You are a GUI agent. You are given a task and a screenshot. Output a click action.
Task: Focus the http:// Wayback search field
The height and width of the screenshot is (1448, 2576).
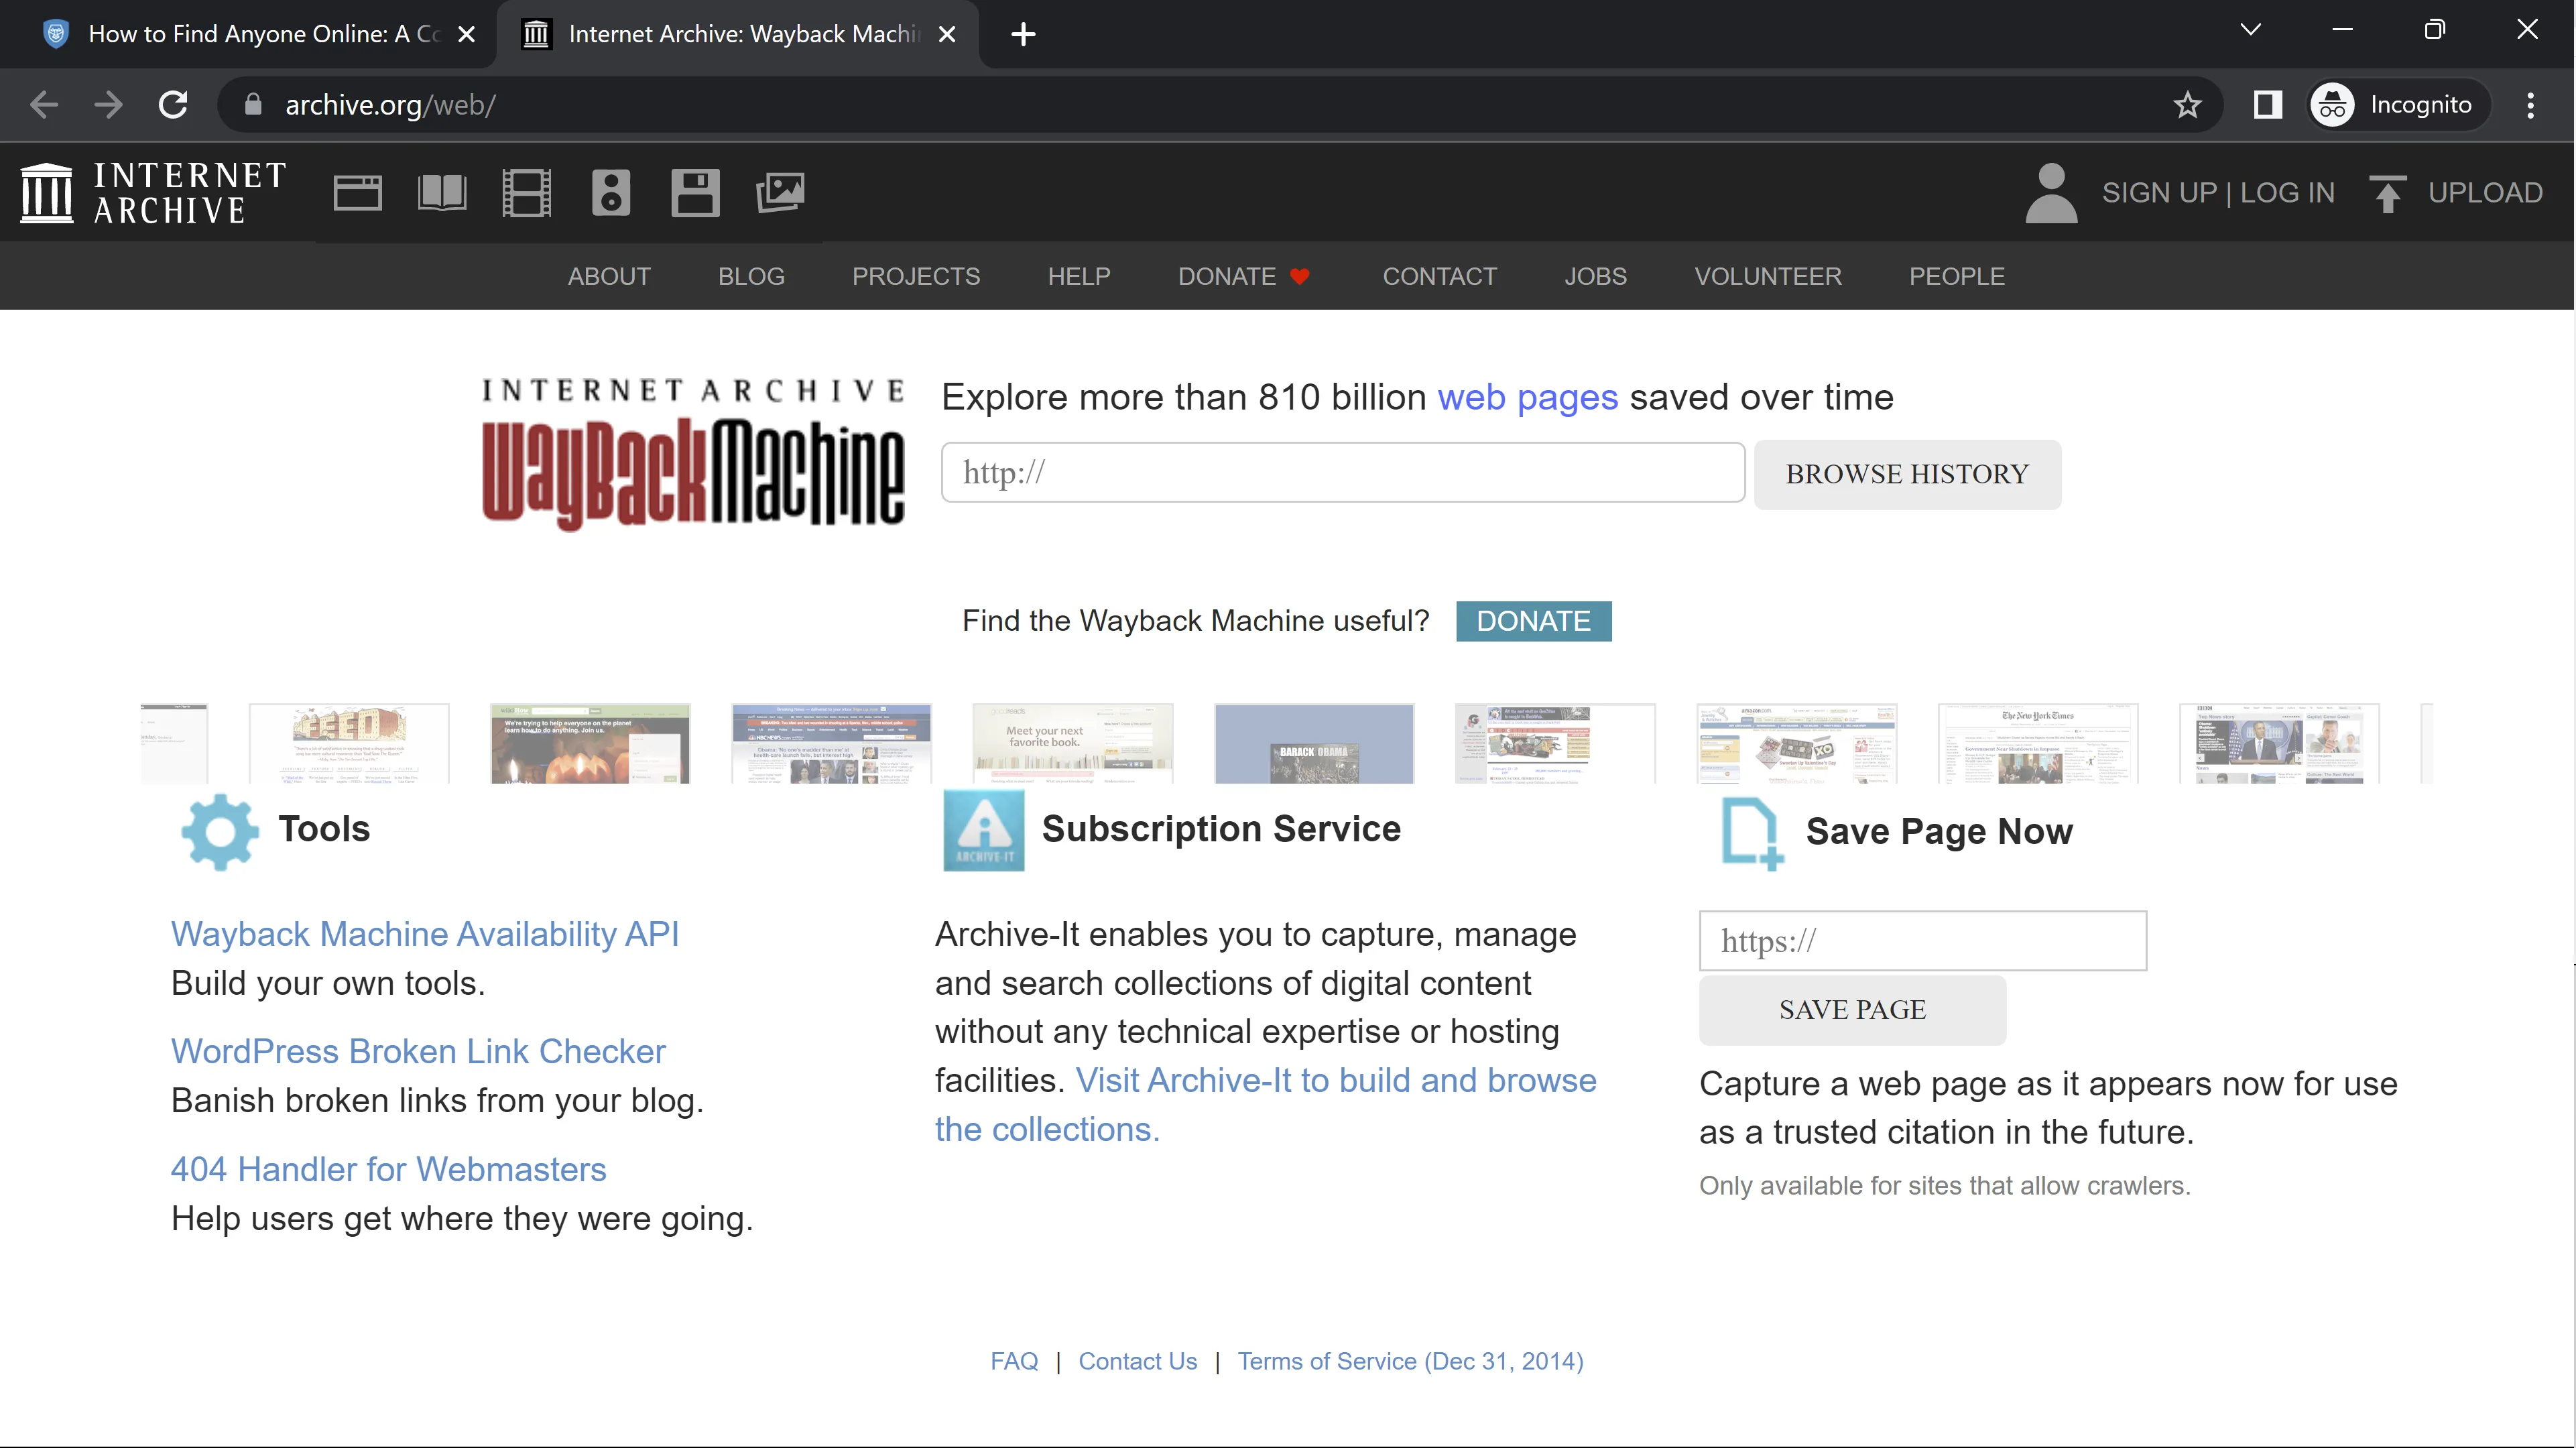pos(1342,473)
